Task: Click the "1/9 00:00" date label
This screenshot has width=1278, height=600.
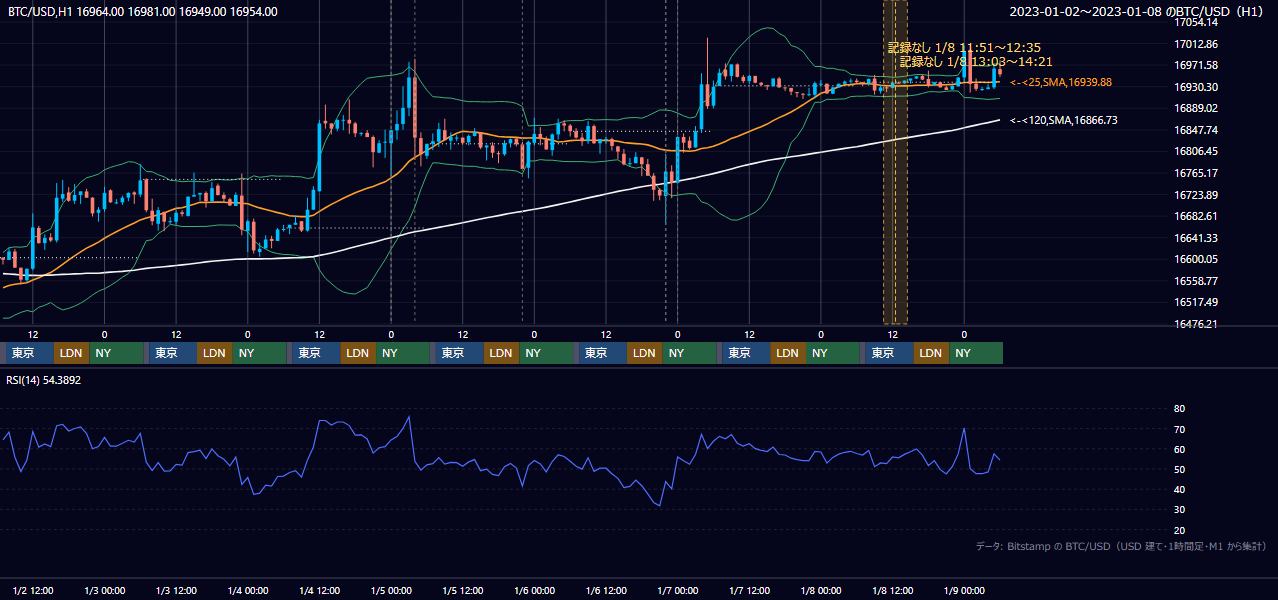Action: [x=964, y=590]
